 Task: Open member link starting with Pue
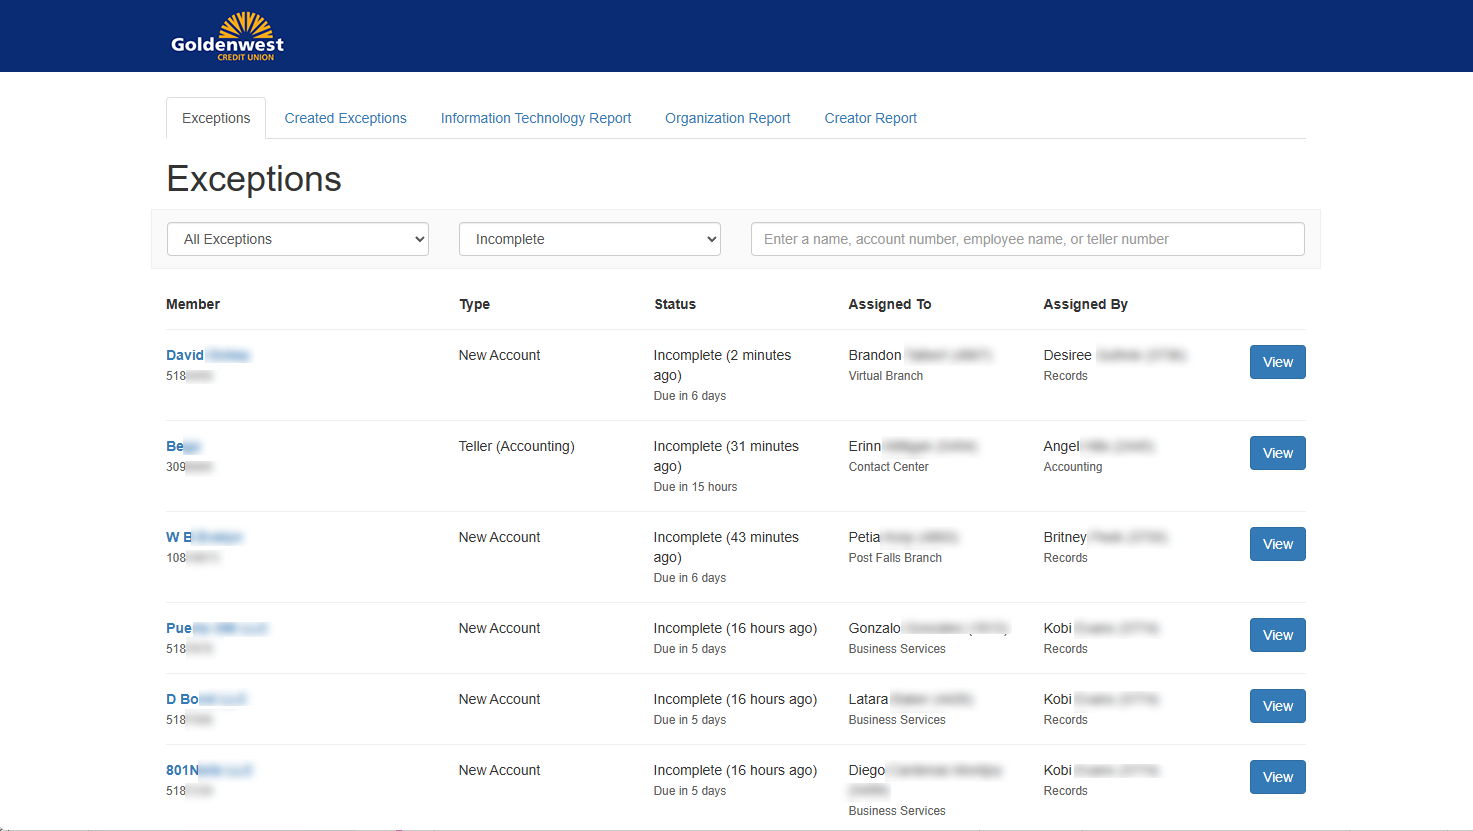click(216, 628)
